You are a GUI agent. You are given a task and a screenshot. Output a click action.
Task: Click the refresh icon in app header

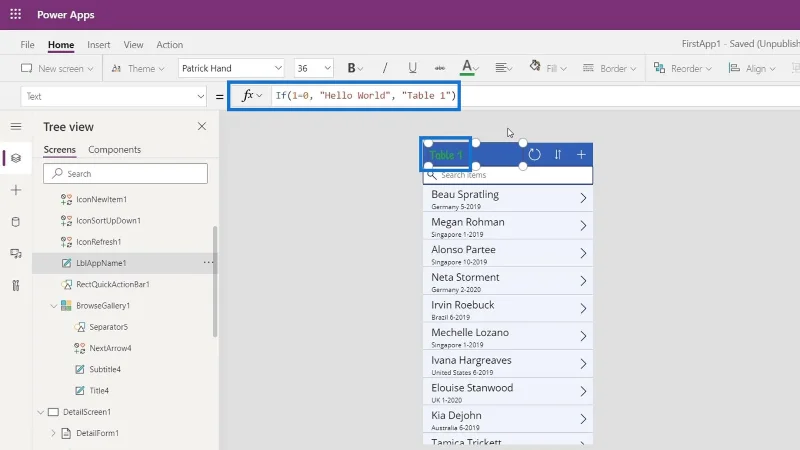(534, 155)
